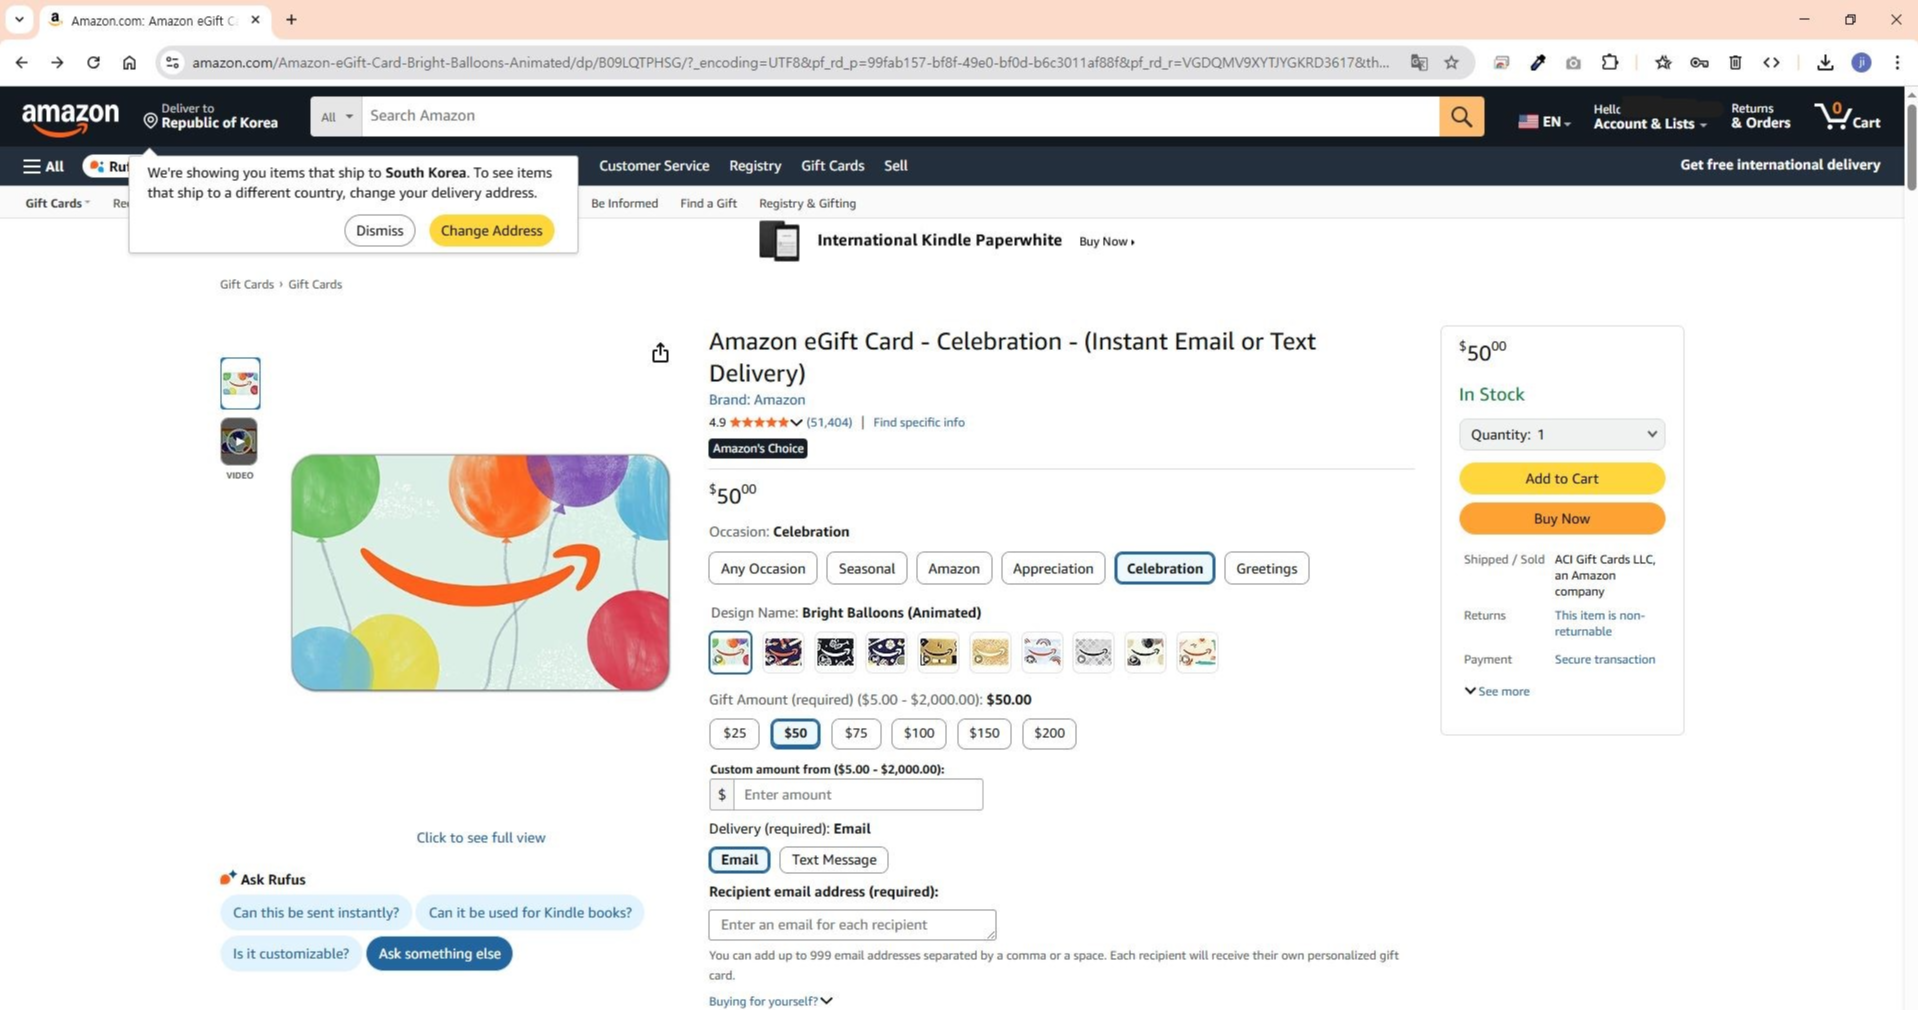Image resolution: width=1918 pixels, height=1010 pixels.
Task: Open the EN language selector
Action: [1544, 121]
